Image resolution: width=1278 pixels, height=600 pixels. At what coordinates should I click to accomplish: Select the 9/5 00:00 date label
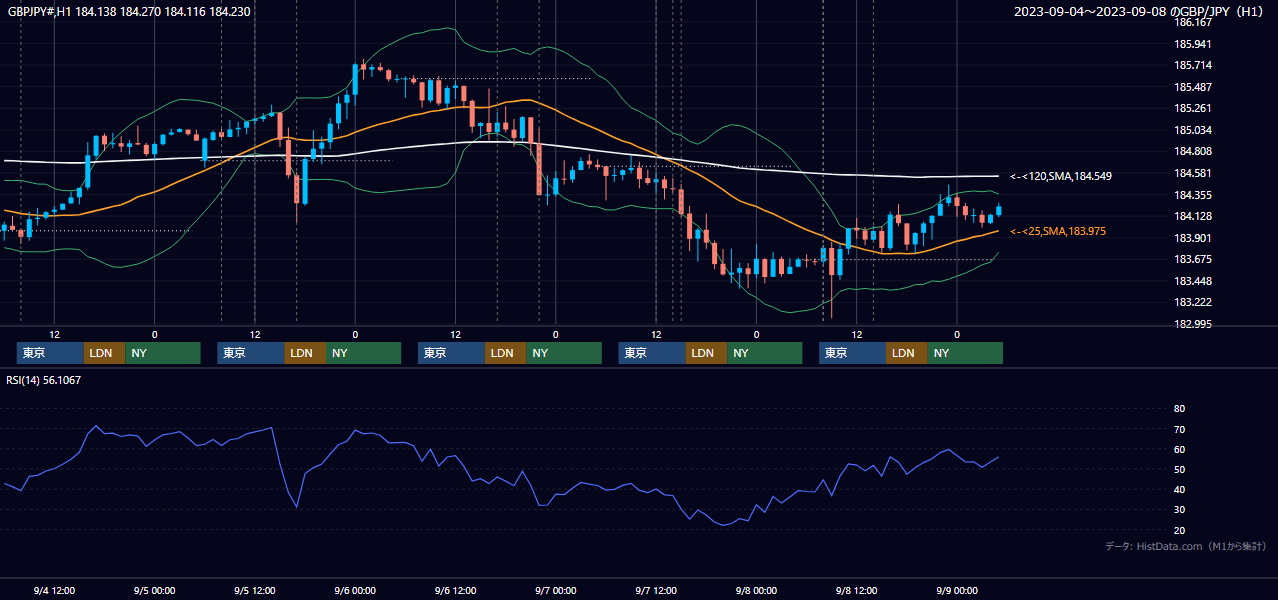pos(154,590)
